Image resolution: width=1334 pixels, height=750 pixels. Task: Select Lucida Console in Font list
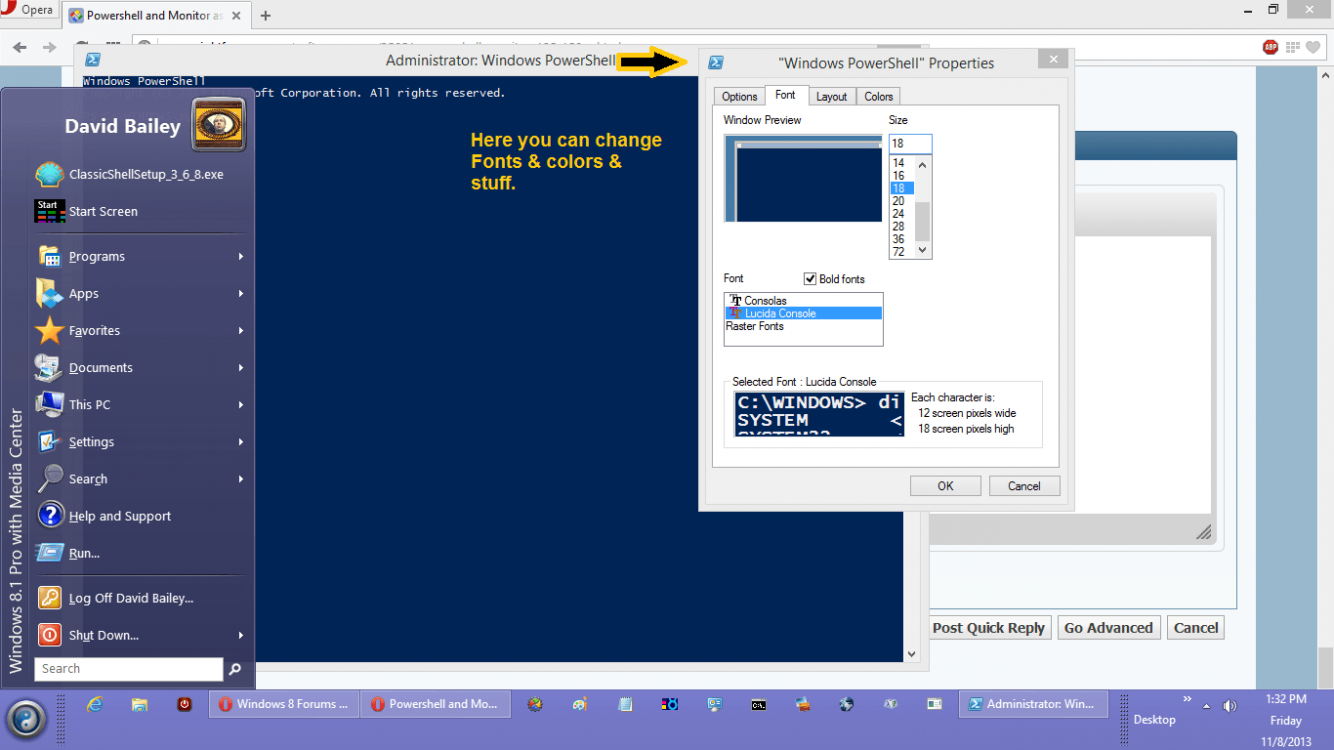coord(803,313)
